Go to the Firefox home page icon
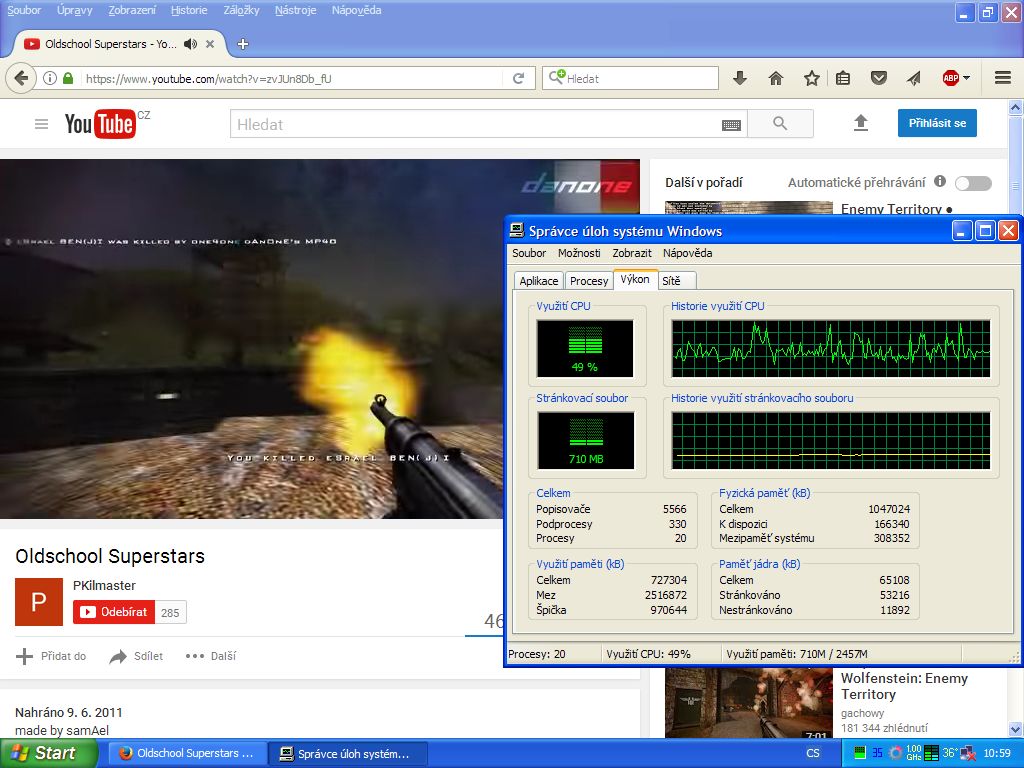The image size is (1024, 768). 775,78
